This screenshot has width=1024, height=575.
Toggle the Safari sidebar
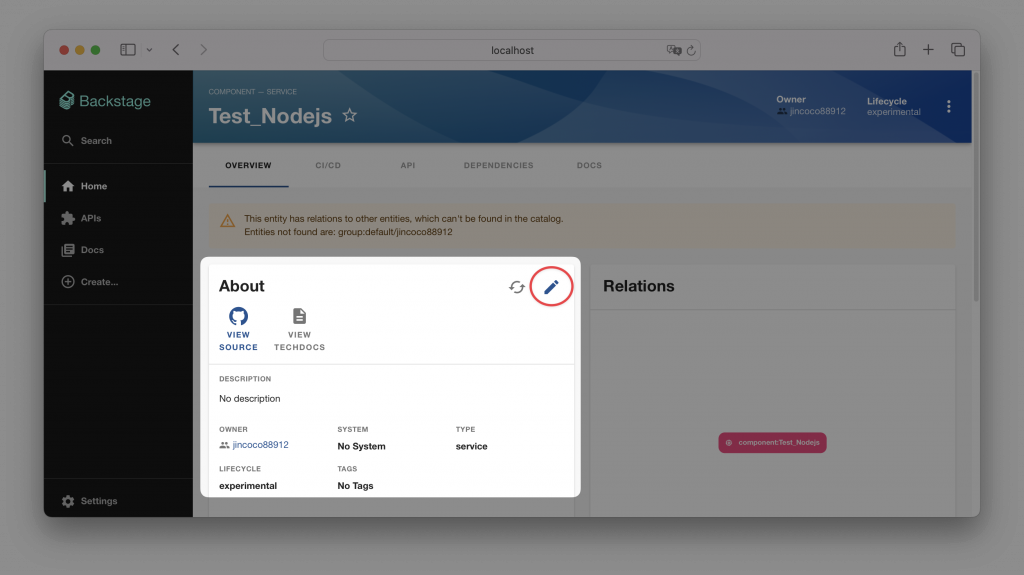(128, 50)
